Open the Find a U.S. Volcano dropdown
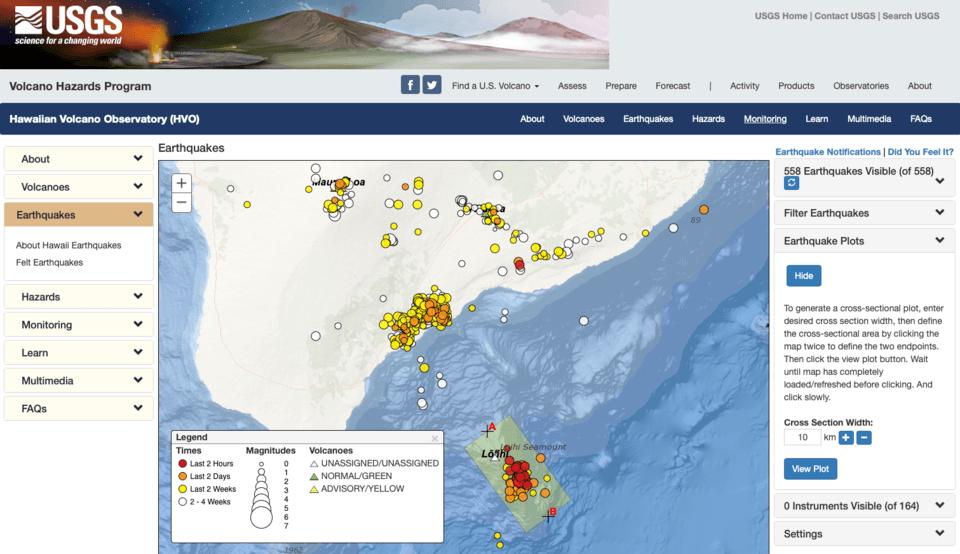960x554 pixels. click(x=495, y=86)
